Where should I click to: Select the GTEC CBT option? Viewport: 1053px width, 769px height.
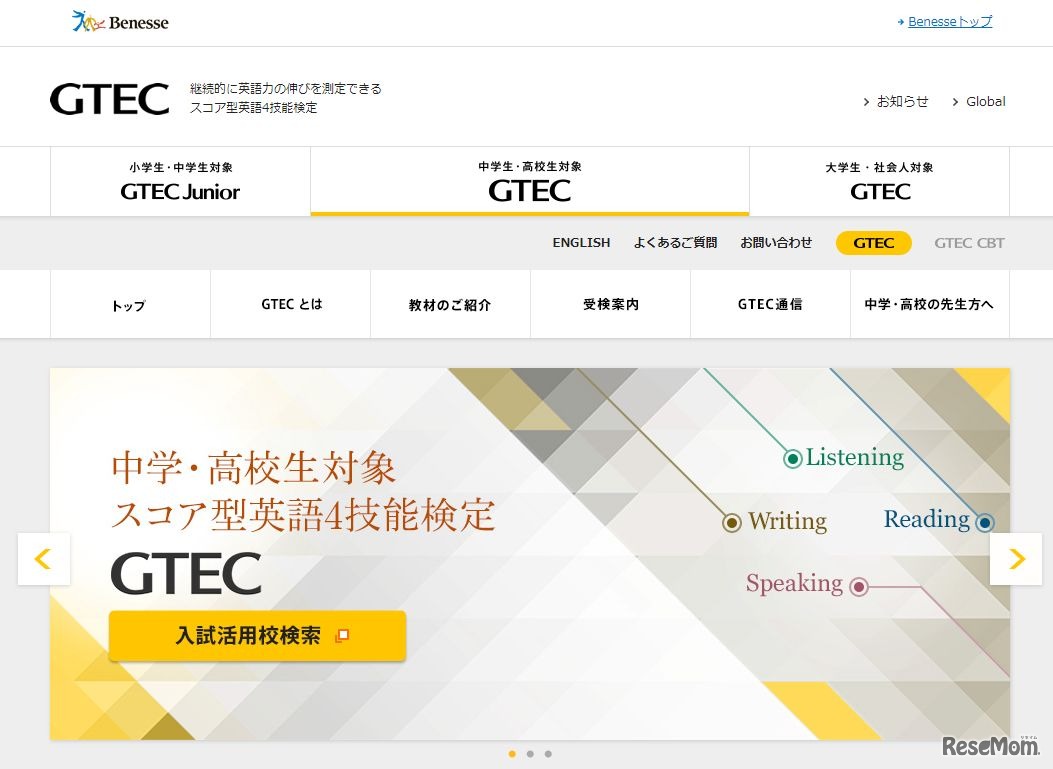point(968,242)
